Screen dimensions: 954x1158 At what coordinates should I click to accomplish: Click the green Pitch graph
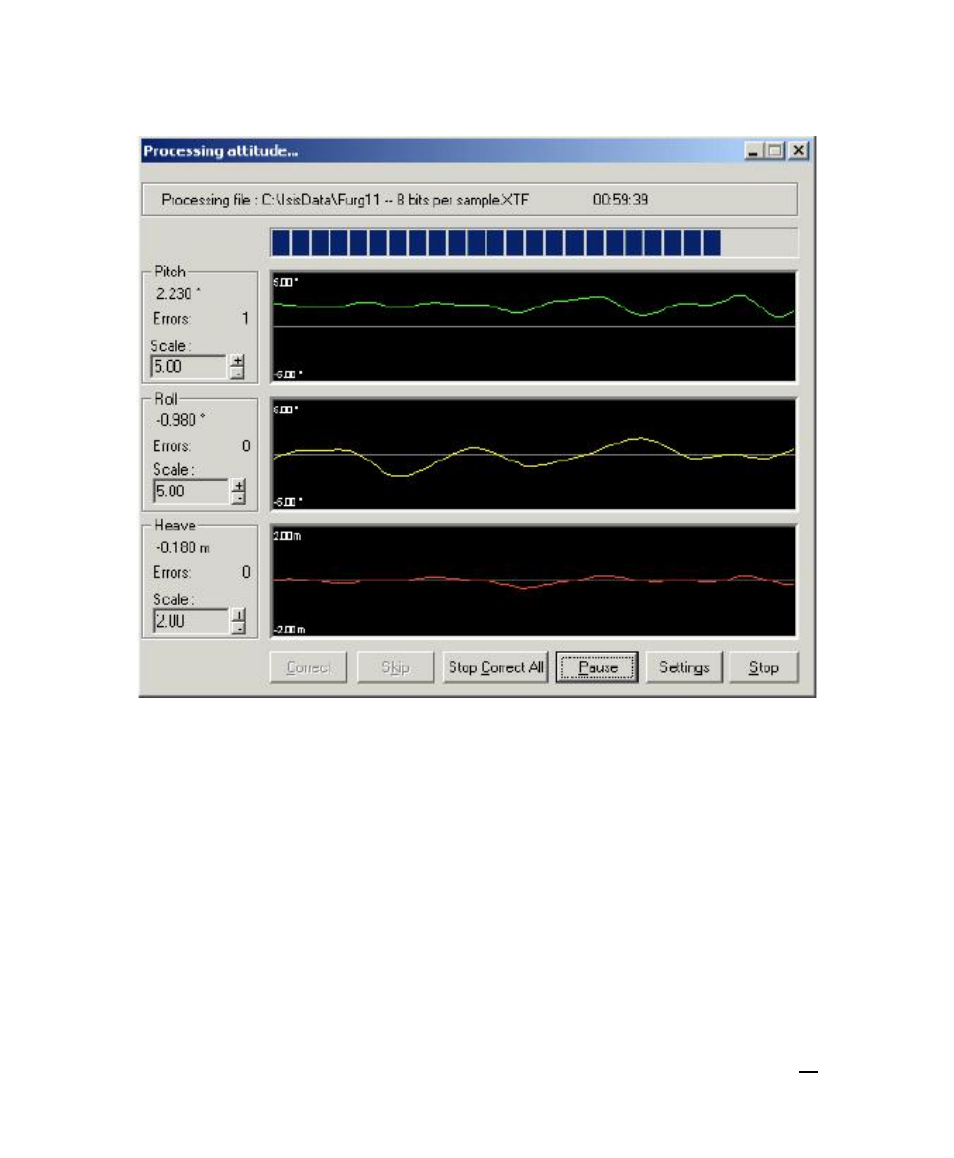tap(534, 326)
